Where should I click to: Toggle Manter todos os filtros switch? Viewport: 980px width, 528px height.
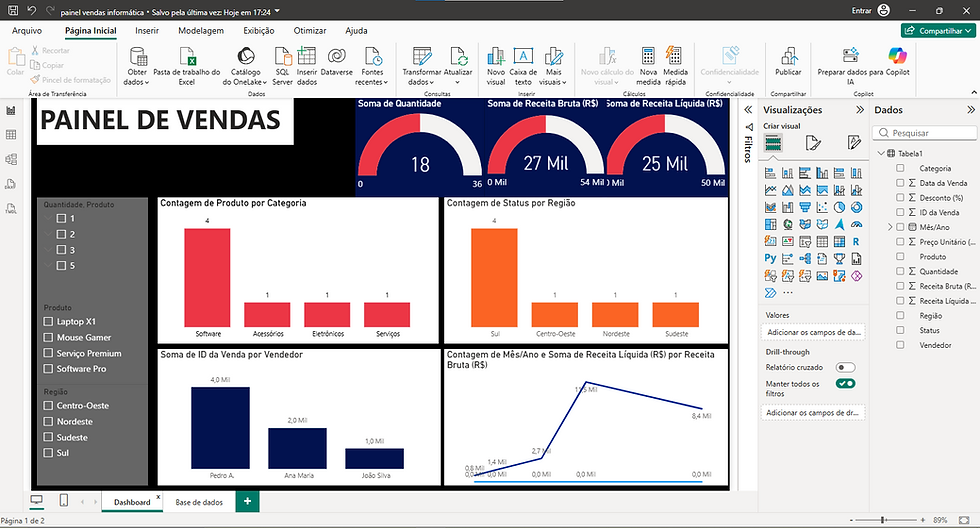coord(845,384)
